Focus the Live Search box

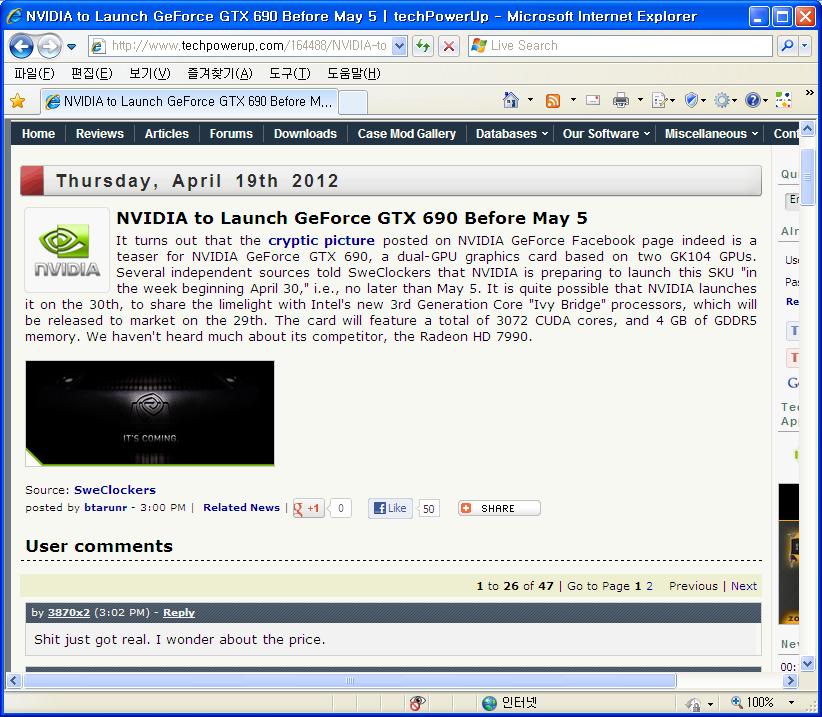[x=620, y=46]
